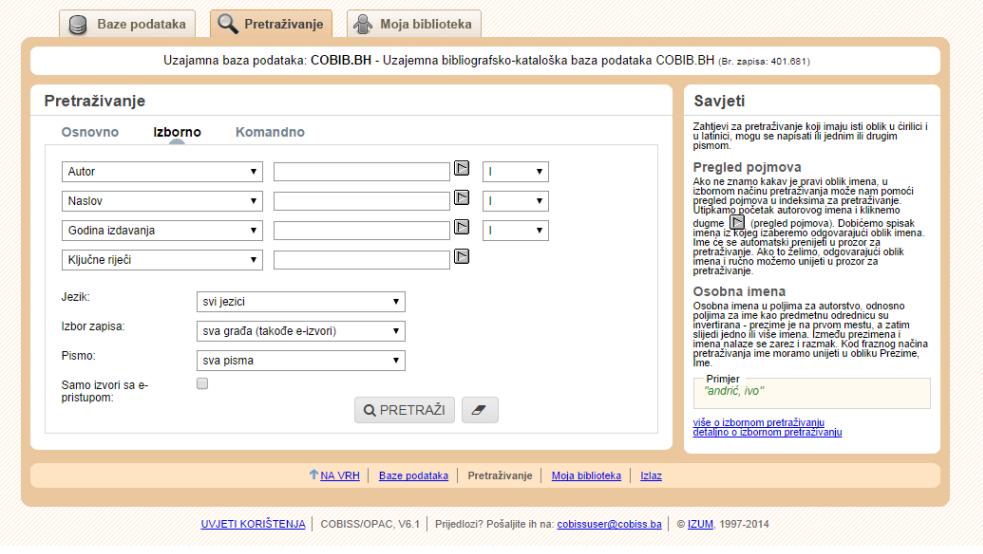Screen dimensions: 983x554
Task: Expand the Jezik dropdown showing svi jezici
Action: coord(301,301)
